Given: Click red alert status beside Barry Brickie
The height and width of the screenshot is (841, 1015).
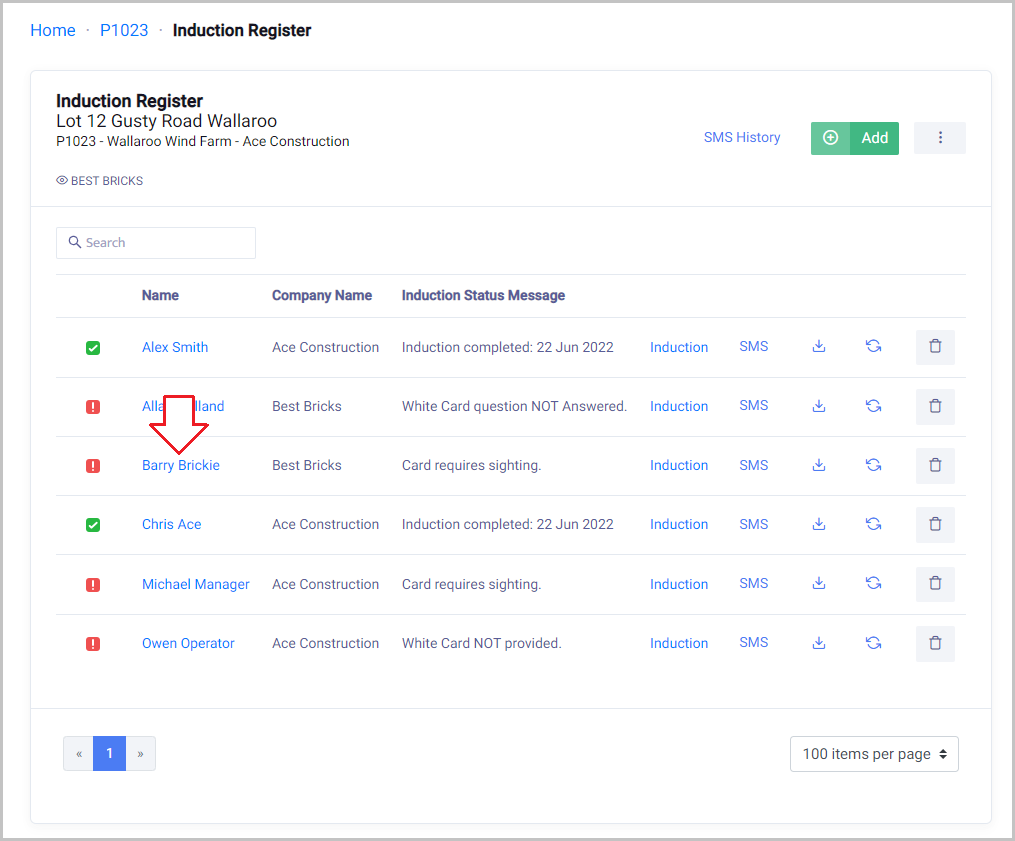Looking at the screenshot, I should [93, 466].
